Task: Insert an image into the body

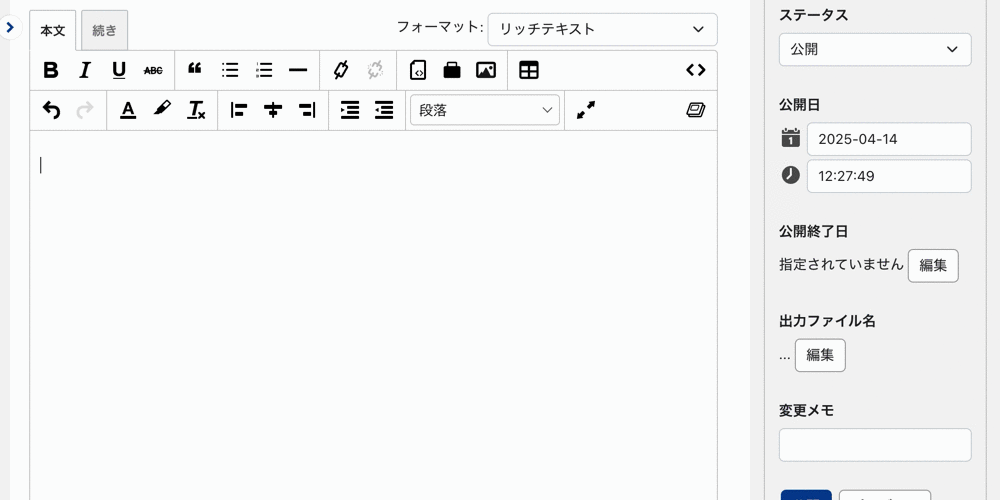Action: coord(486,70)
